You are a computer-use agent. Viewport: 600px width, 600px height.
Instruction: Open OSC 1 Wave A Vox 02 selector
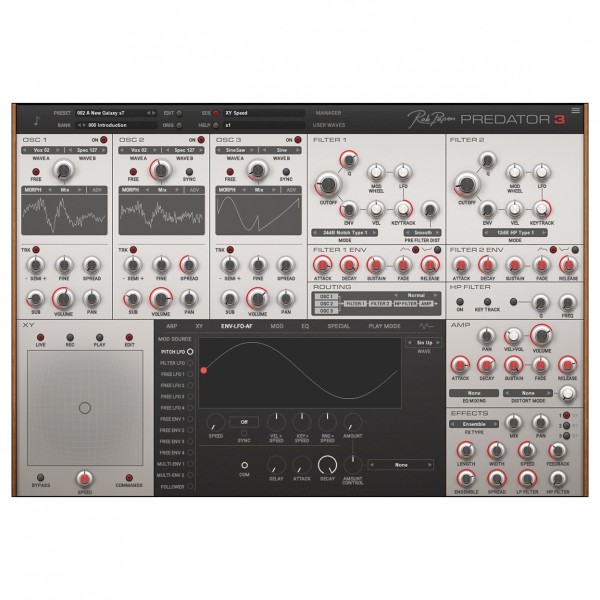[42, 150]
